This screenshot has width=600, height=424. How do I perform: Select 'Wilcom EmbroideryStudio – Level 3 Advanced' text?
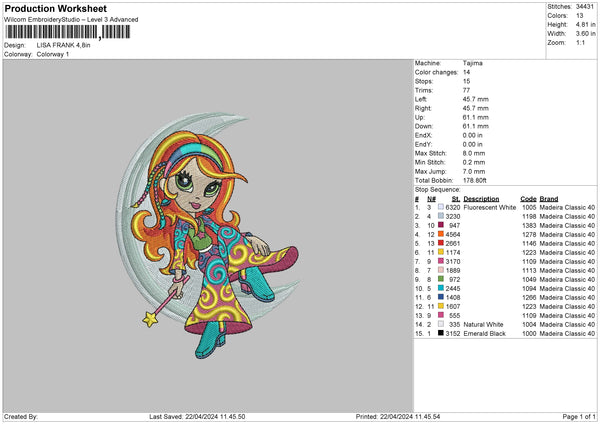(71, 20)
